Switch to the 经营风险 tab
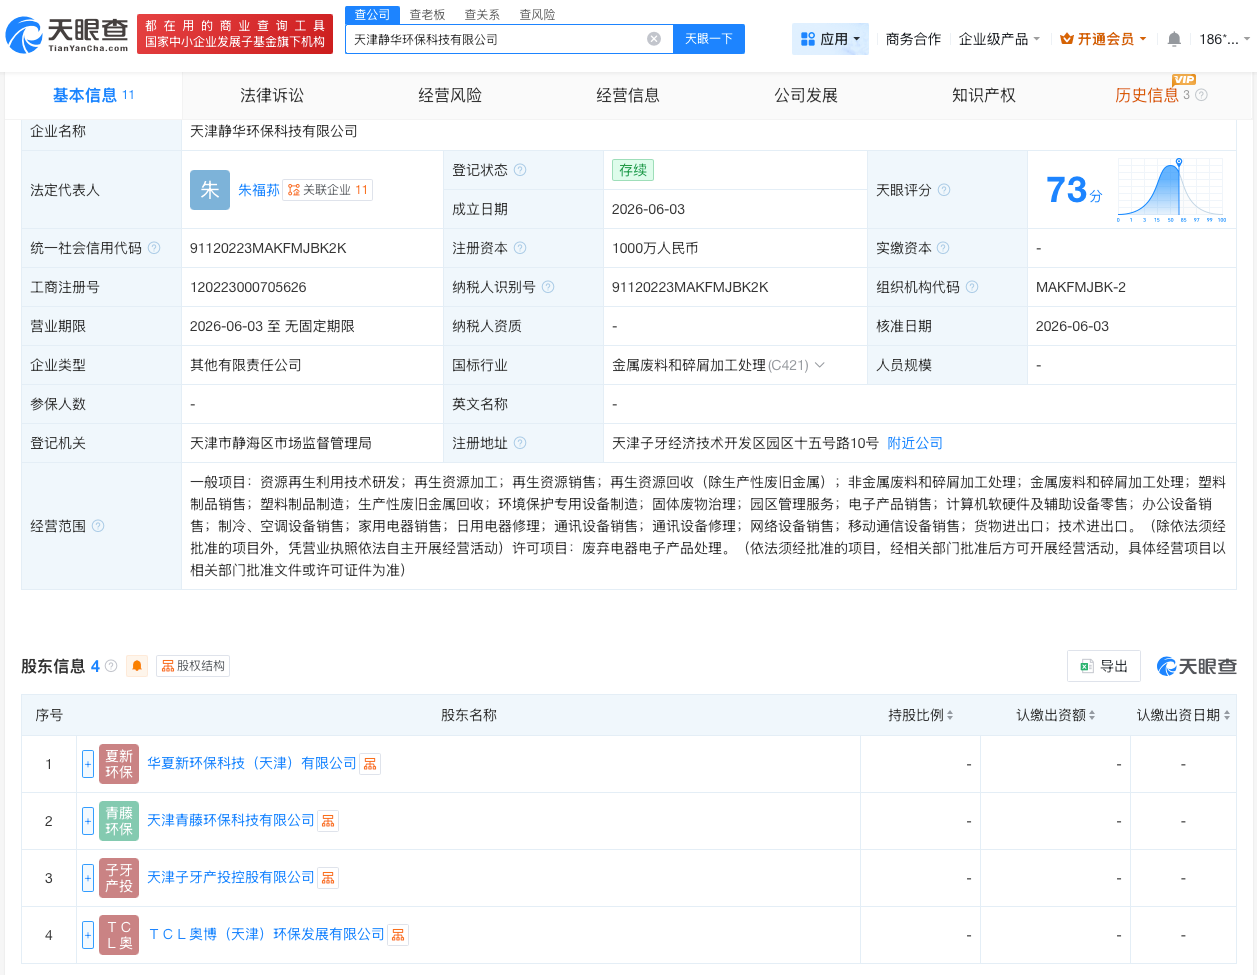Screen dimensions: 1257x975 coord(450,95)
